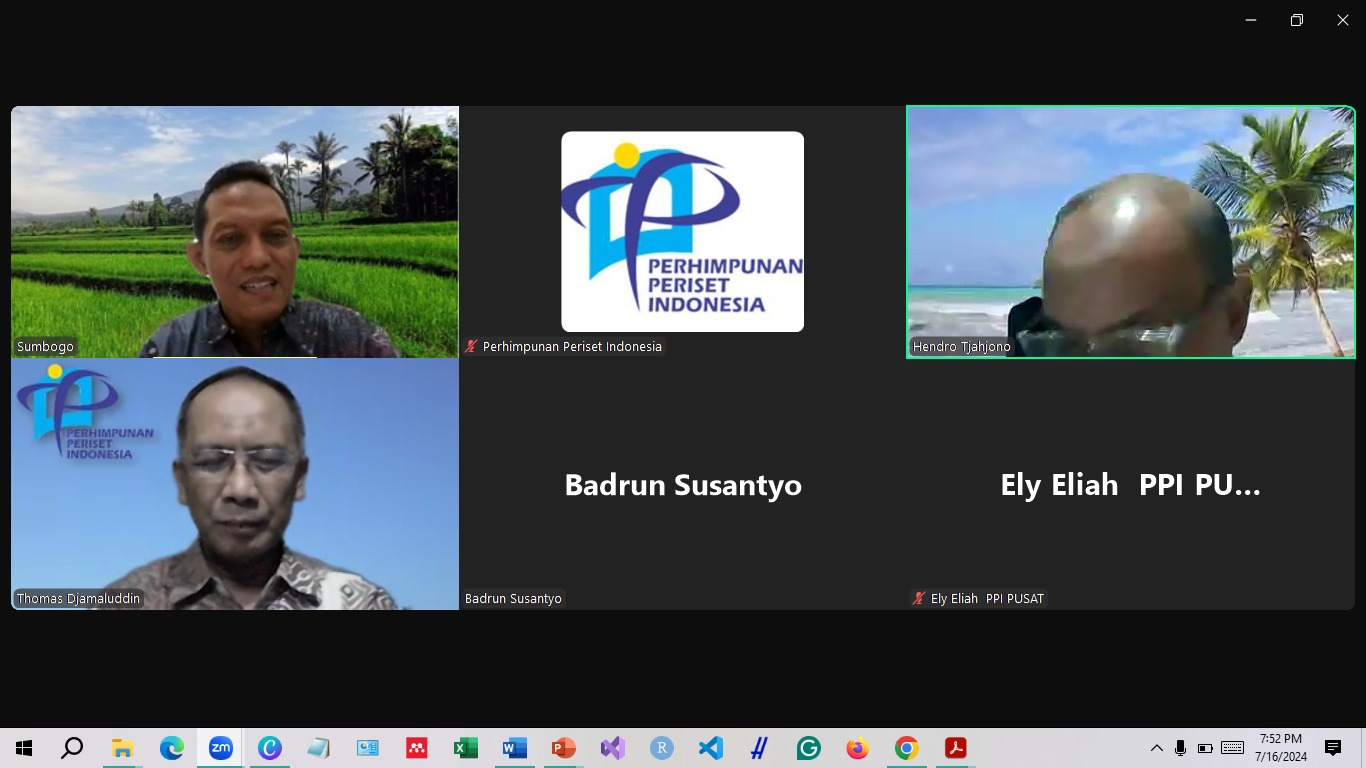Minimize the Zoom meeting window

click(x=1251, y=20)
